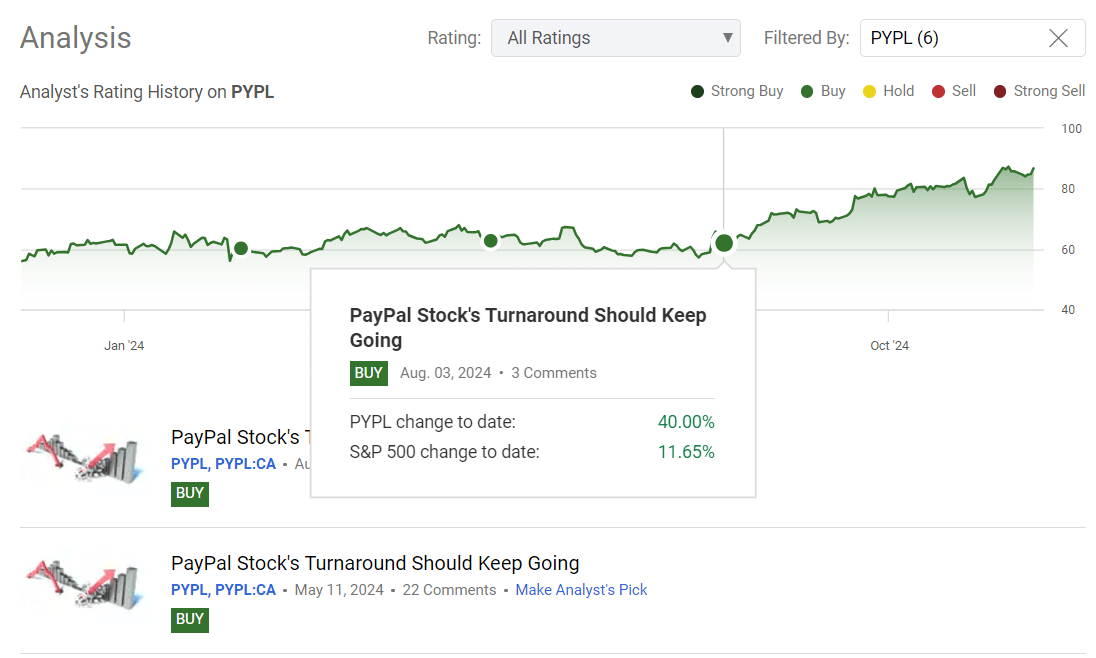Click the Strong Sell legend dot
Viewport: 1096px width, 658px height.
(x=1000, y=91)
